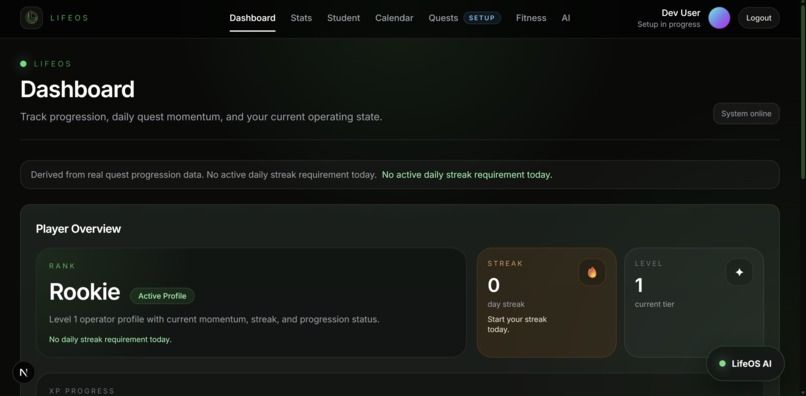806x396 pixels.
Task: Click the Rookie rank title
Action: click(85, 292)
